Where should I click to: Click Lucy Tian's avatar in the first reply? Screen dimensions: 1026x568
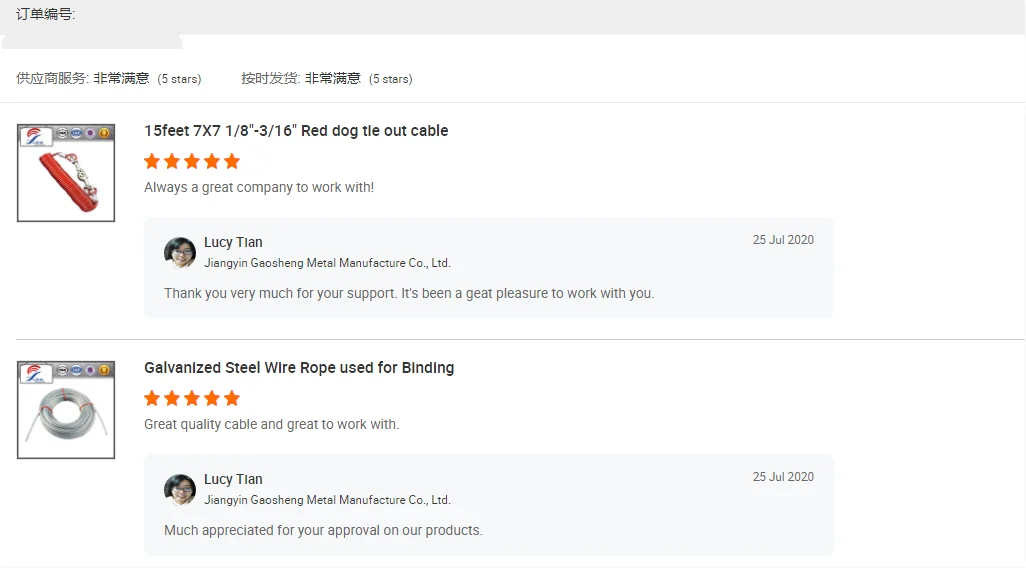pos(180,253)
